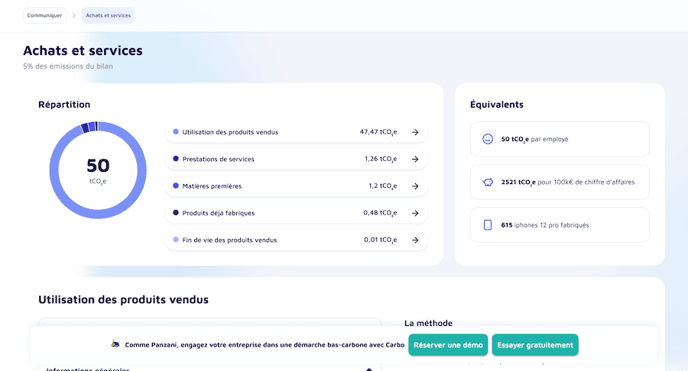Click the piggy bank revenue icon
The image size is (688, 371).
487,182
